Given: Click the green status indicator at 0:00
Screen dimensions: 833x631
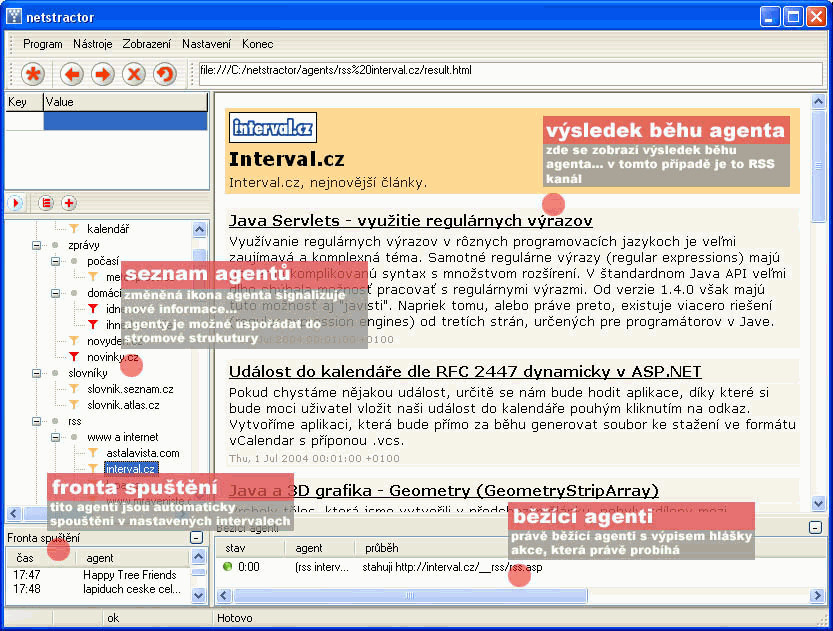Looking at the screenshot, I should (x=228, y=567).
